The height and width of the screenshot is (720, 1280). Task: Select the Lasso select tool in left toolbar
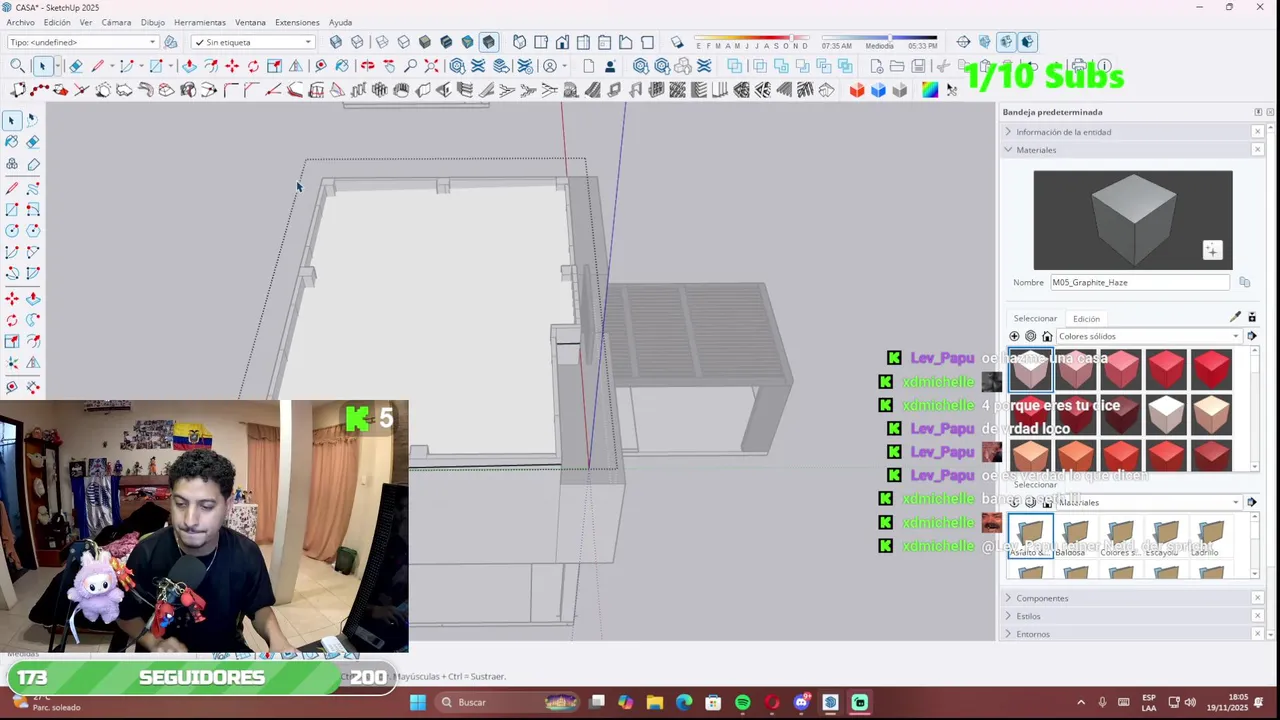pyautogui.click(x=32, y=119)
